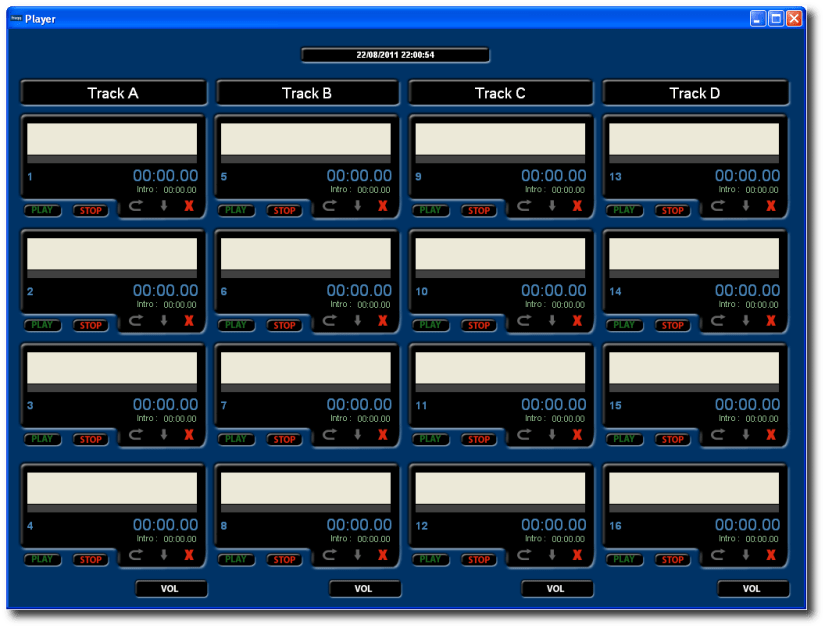Click the blank title display of player 4

click(112, 488)
